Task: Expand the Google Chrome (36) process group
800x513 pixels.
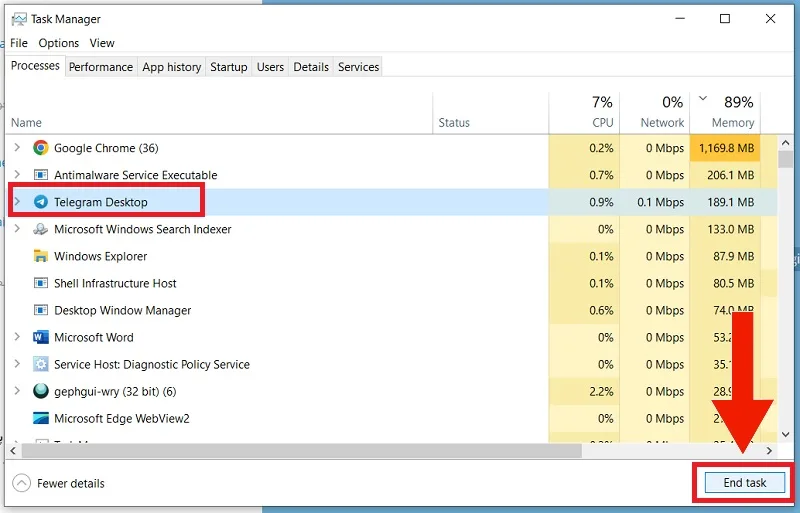Action: 17,148
